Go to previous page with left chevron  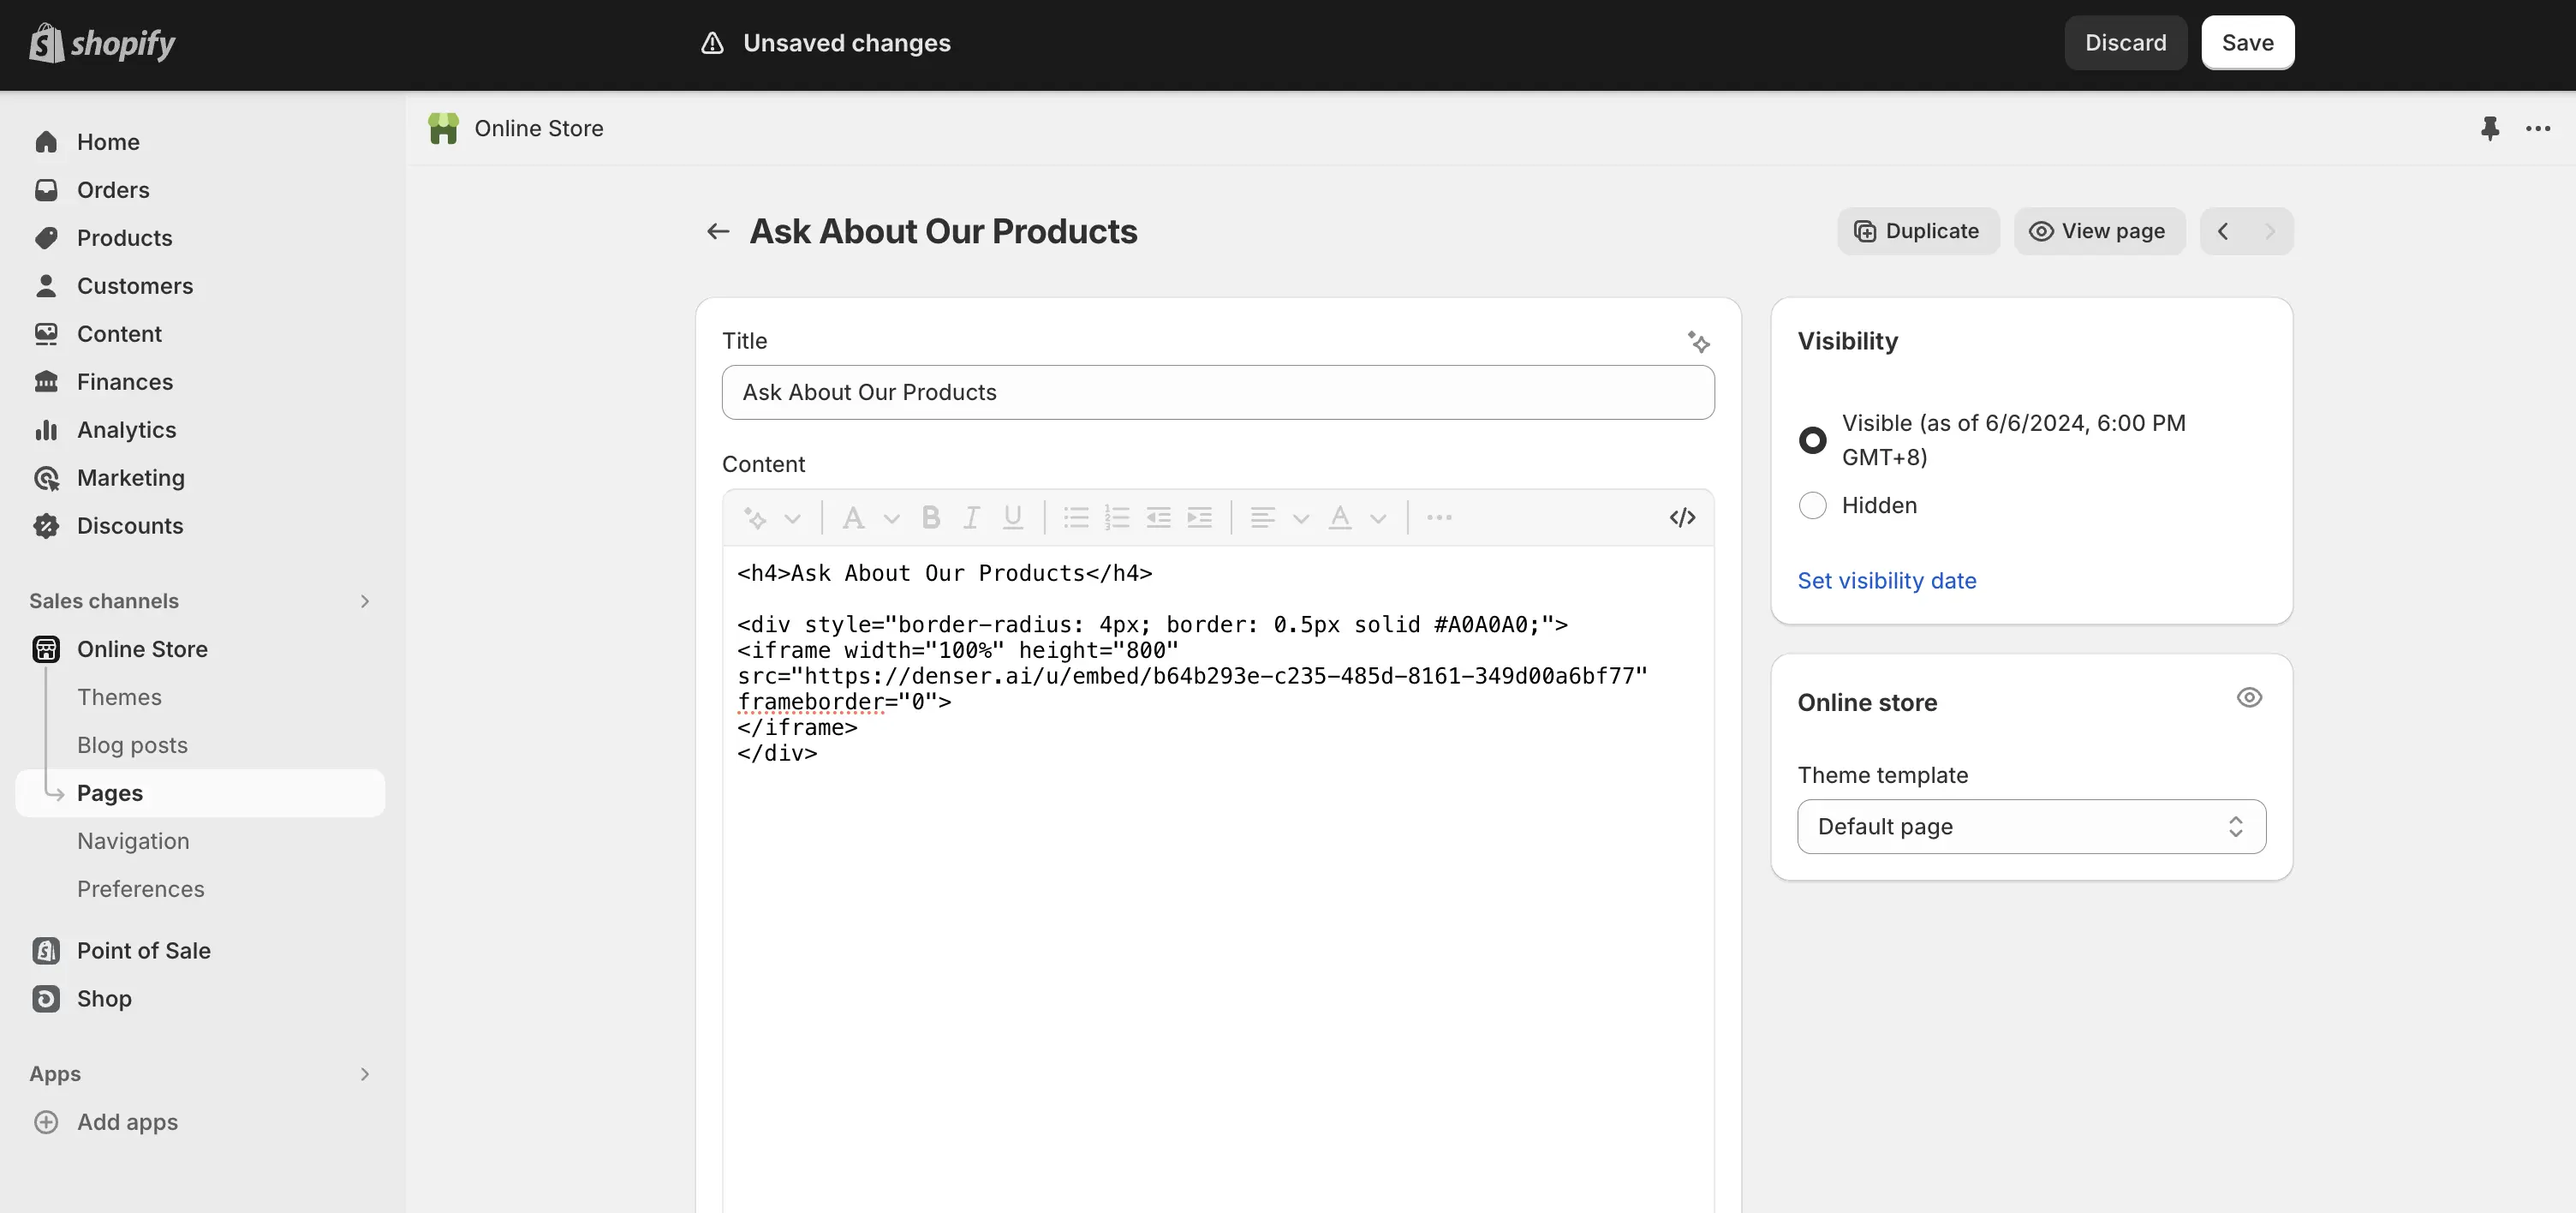point(2222,231)
